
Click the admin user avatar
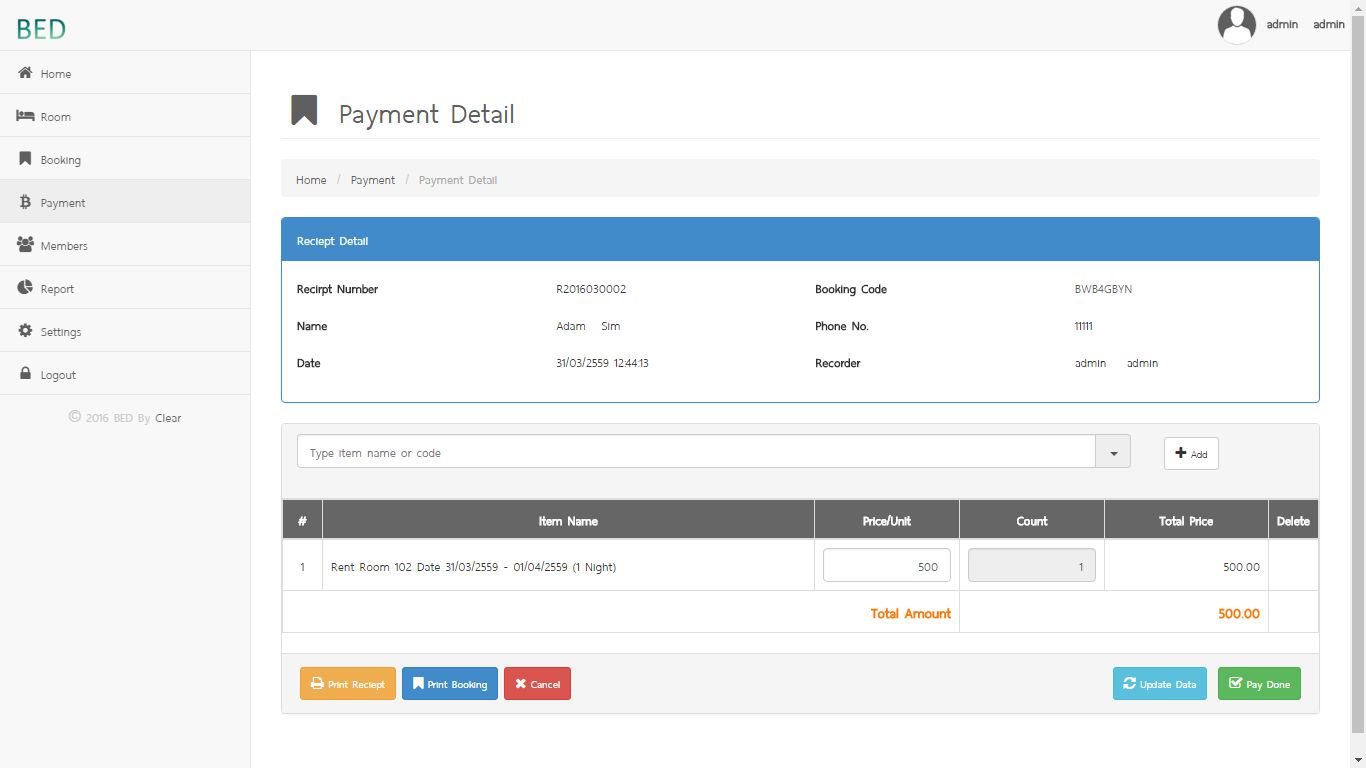click(1236, 25)
